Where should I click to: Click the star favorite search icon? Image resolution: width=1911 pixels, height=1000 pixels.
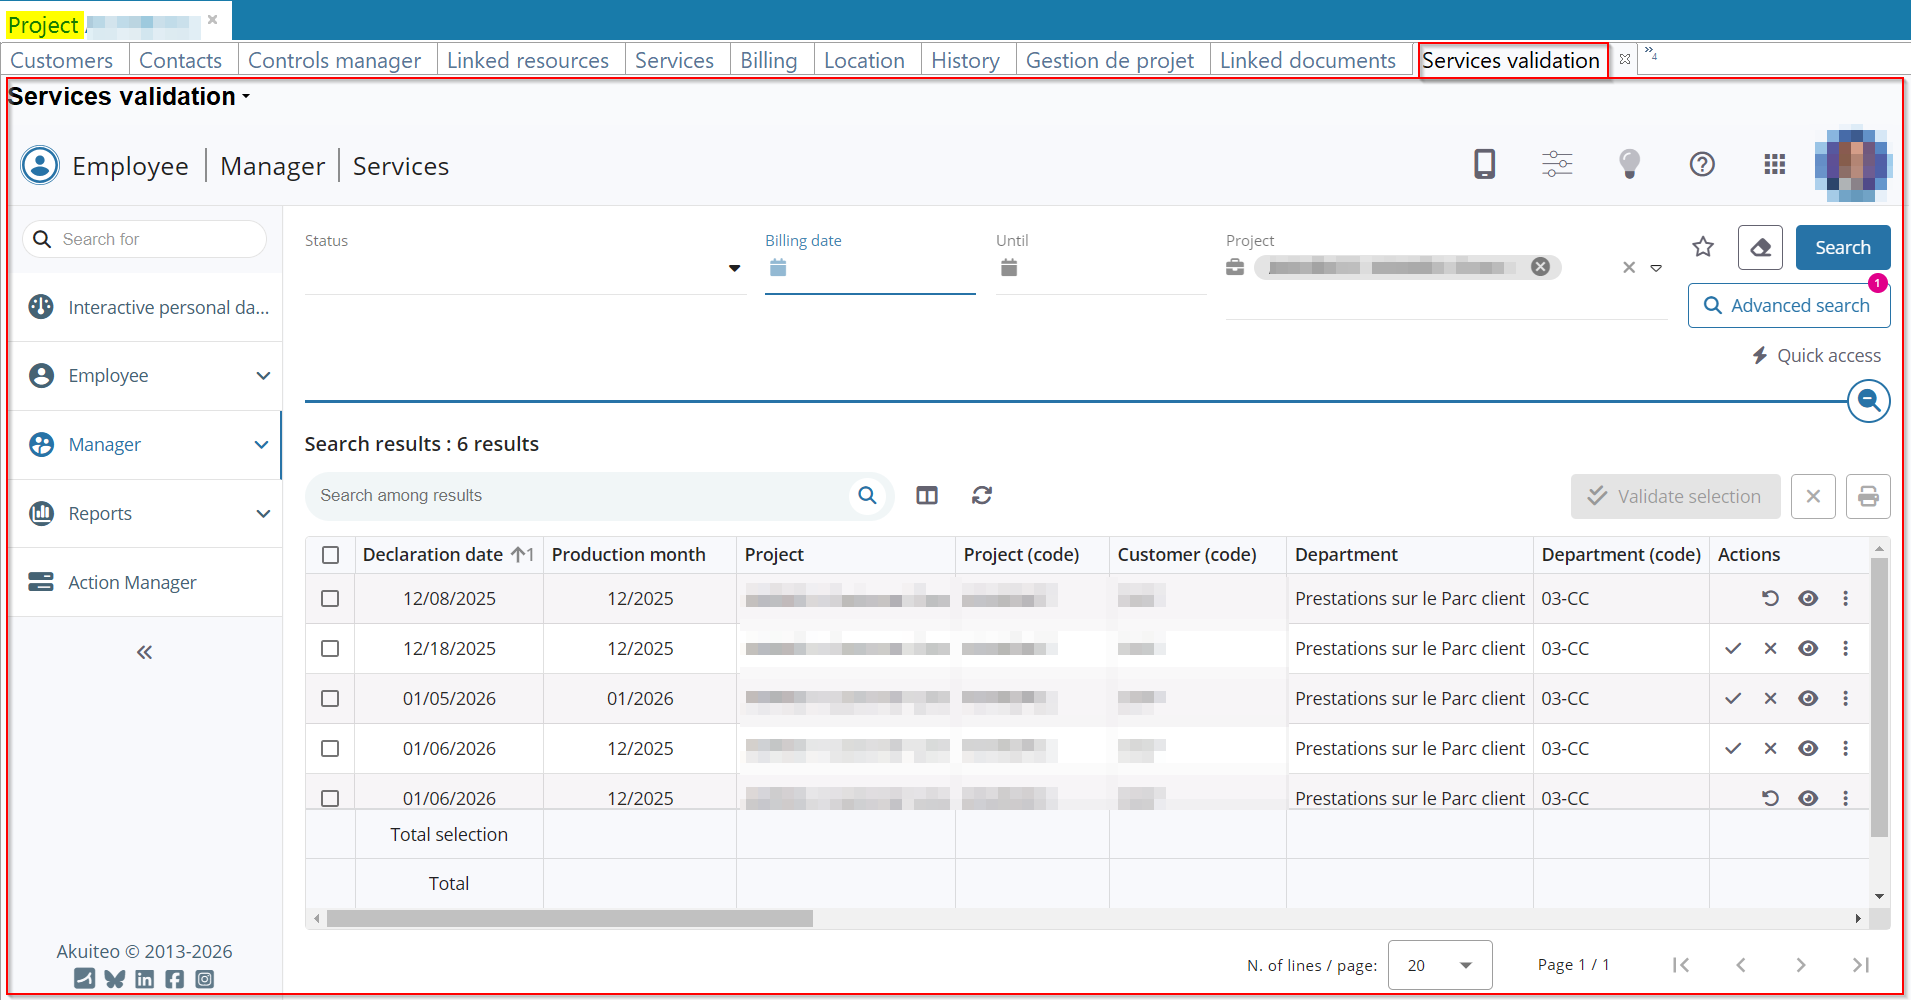(x=1703, y=247)
